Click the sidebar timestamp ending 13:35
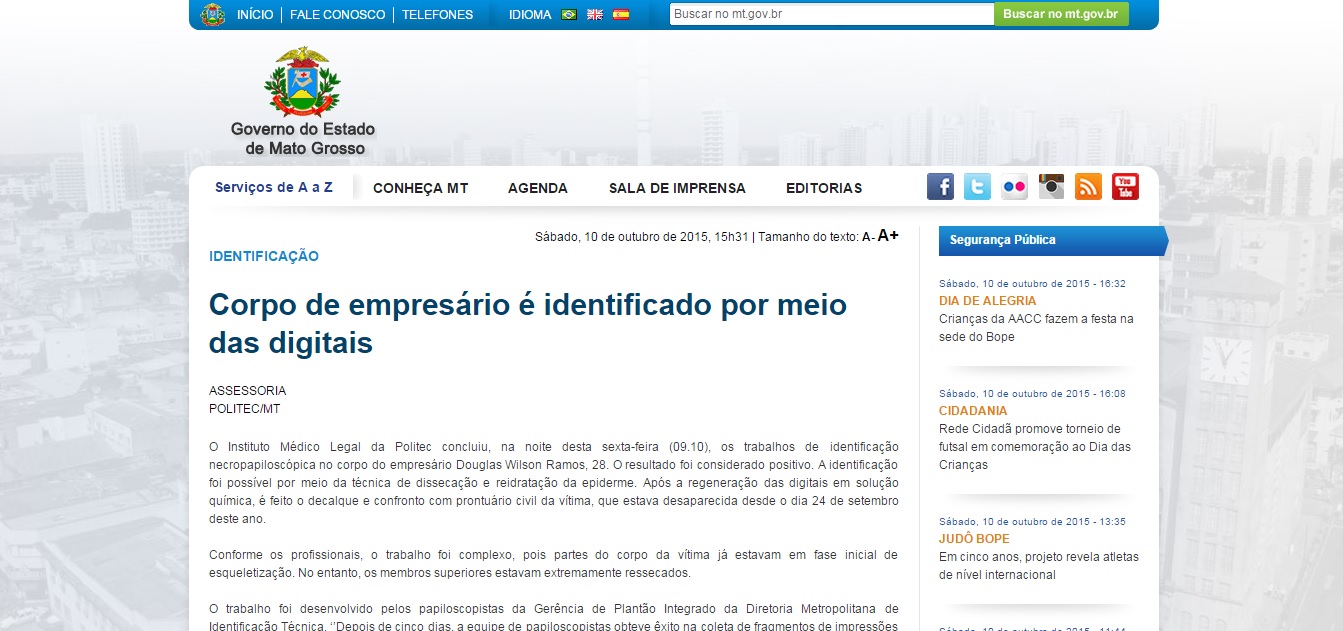The image size is (1343, 631). [x=1032, y=522]
